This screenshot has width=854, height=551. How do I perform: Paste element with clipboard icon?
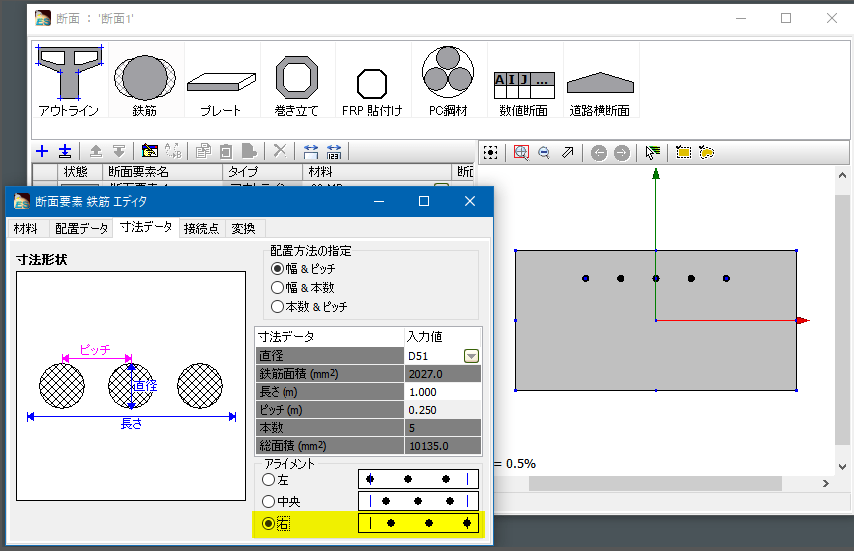point(226,151)
